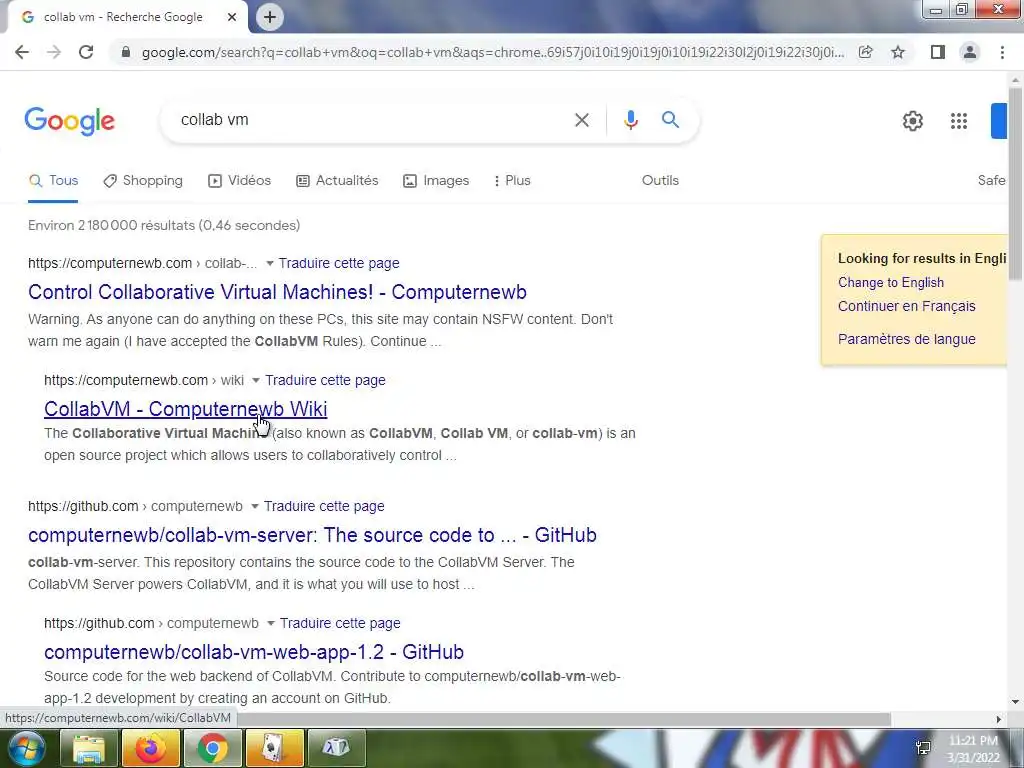
Task: Click the 'Environ 2 180 000 résultats' text
Action: point(164,225)
